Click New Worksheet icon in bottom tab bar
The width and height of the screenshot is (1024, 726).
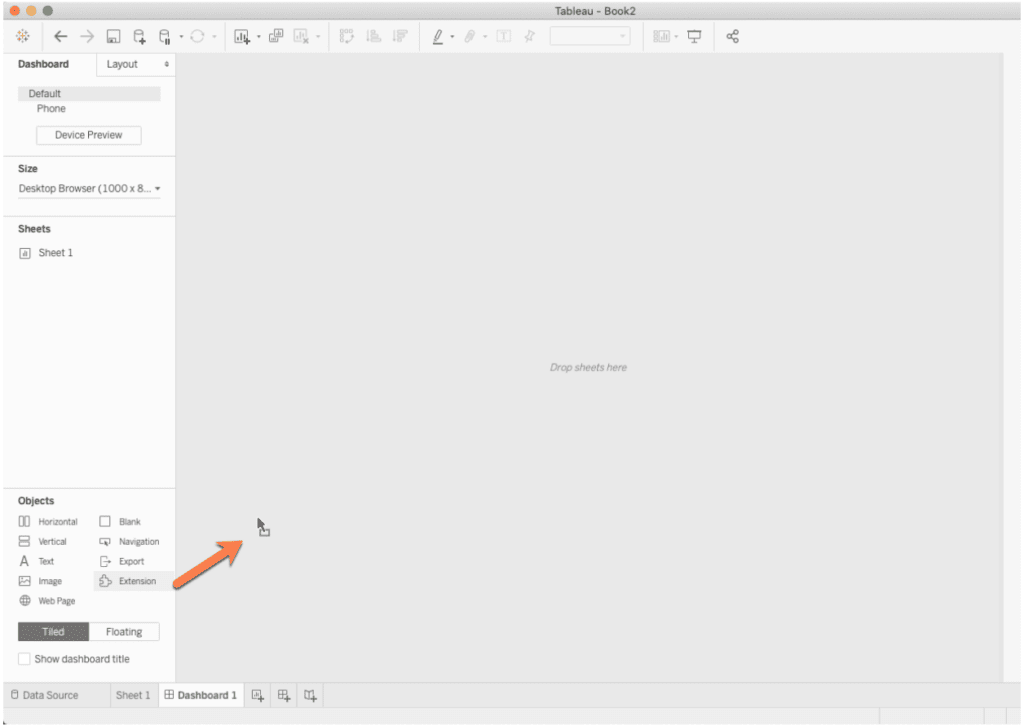(258, 696)
